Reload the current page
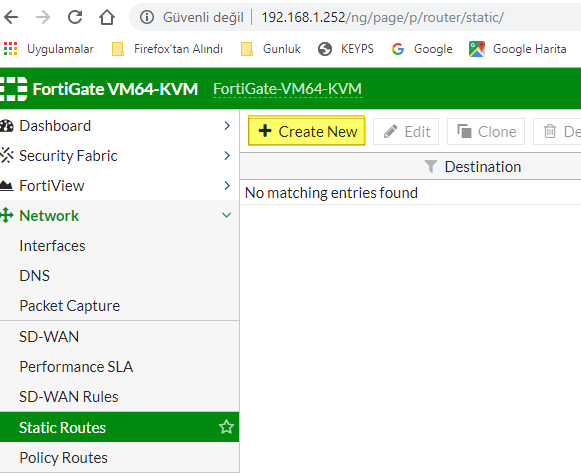This screenshot has height=473, width=581. (75, 17)
